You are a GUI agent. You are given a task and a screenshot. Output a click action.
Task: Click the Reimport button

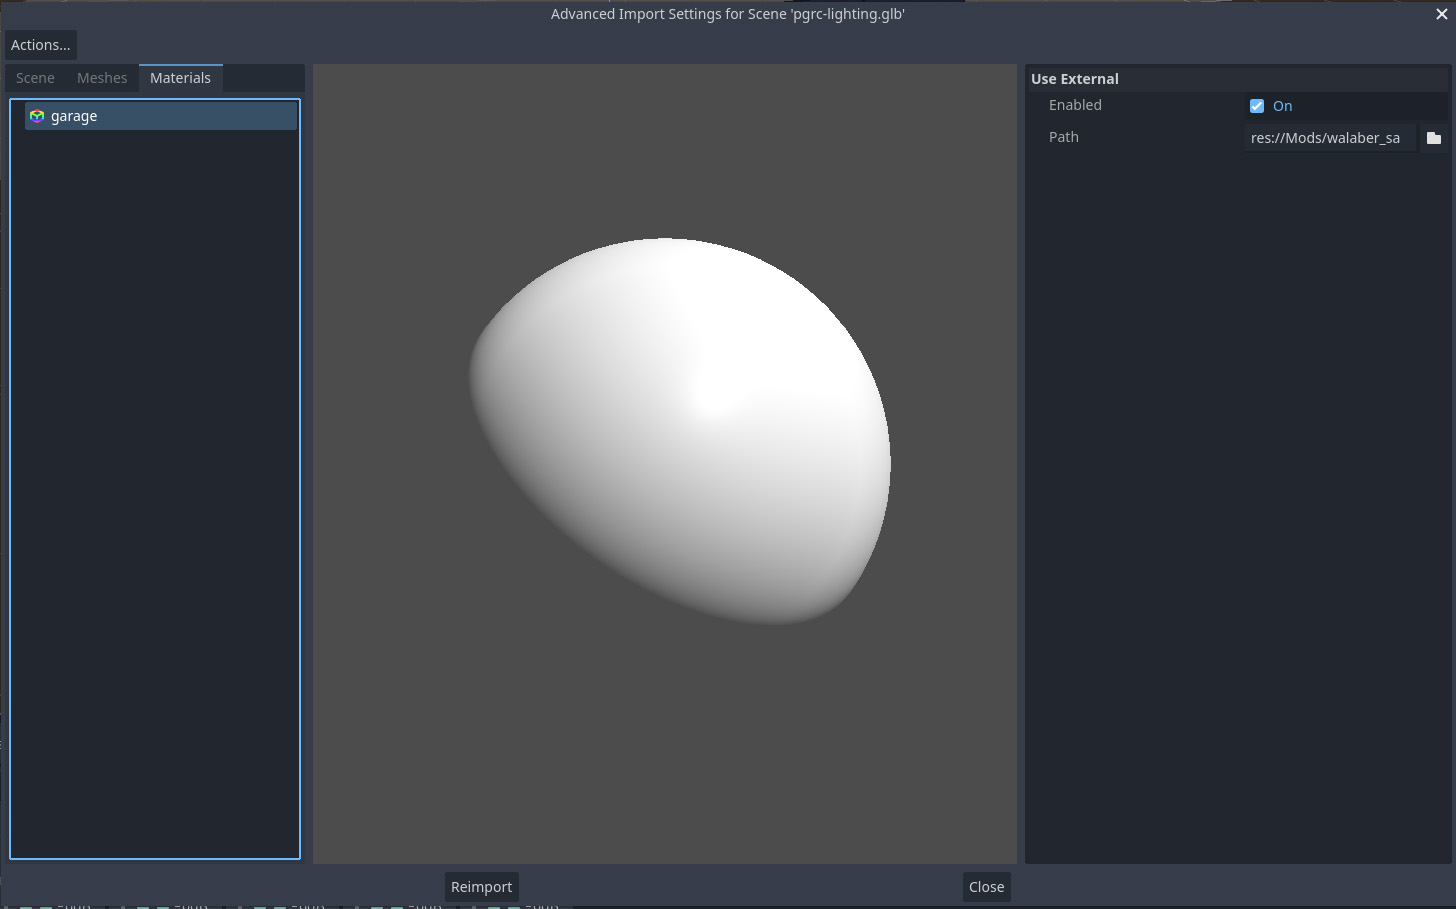tap(481, 887)
